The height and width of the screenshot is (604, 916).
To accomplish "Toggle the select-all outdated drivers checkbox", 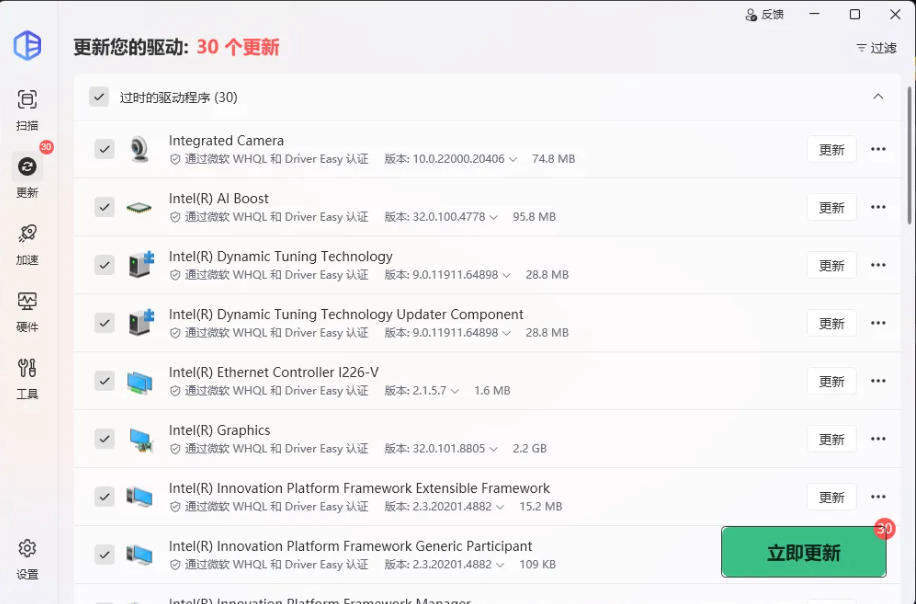I will click(x=99, y=97).
